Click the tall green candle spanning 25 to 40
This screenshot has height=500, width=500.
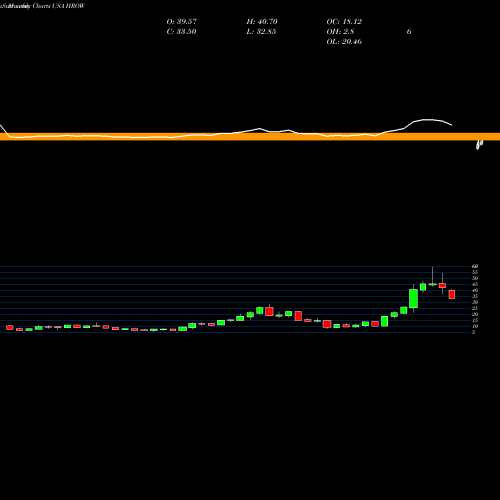point(414,298)
